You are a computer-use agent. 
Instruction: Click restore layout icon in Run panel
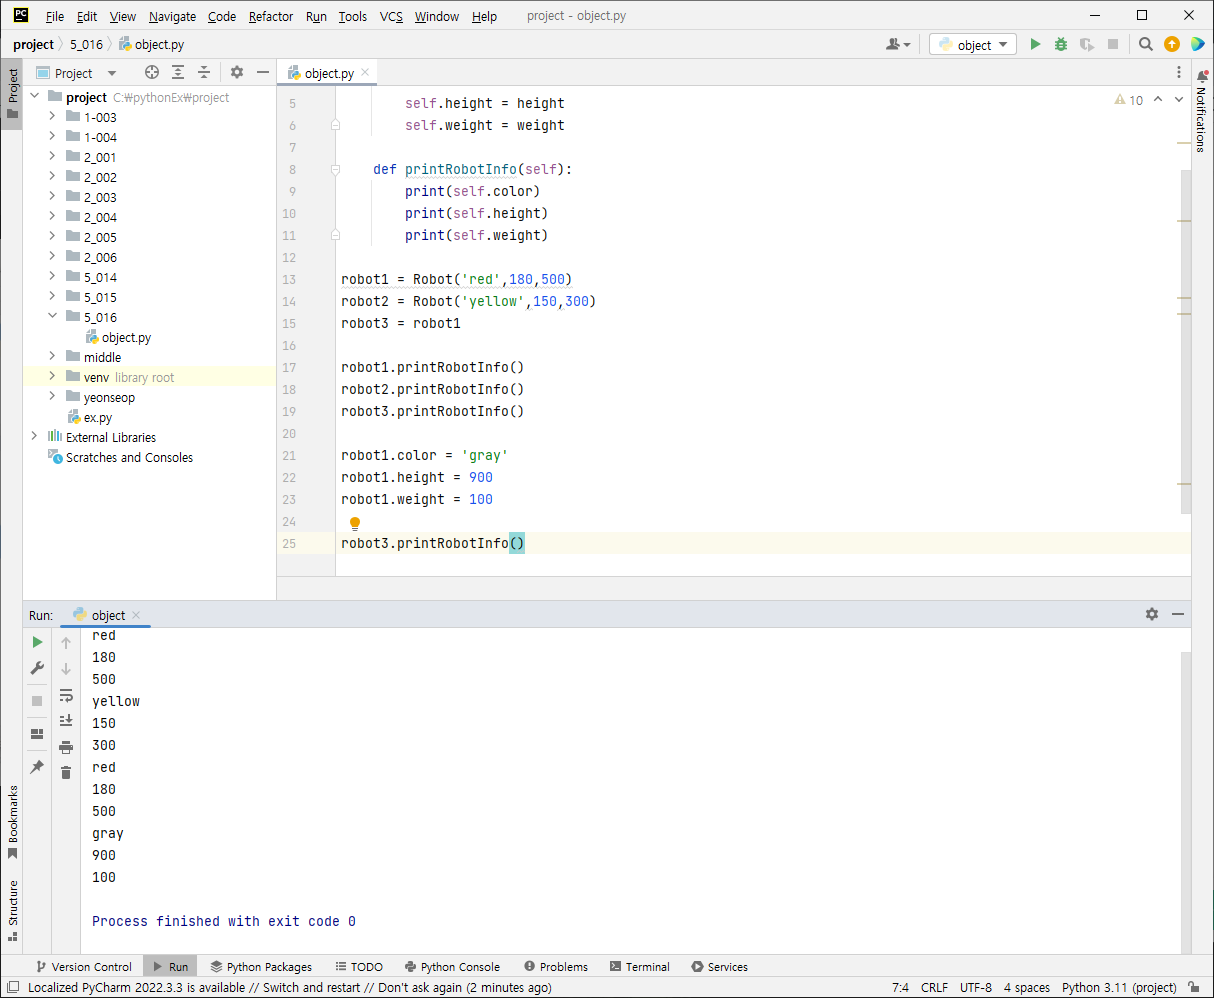pos(37,734)
